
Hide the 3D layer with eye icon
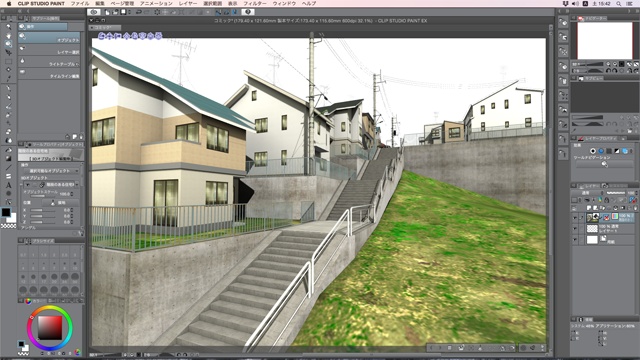[575, 218]
